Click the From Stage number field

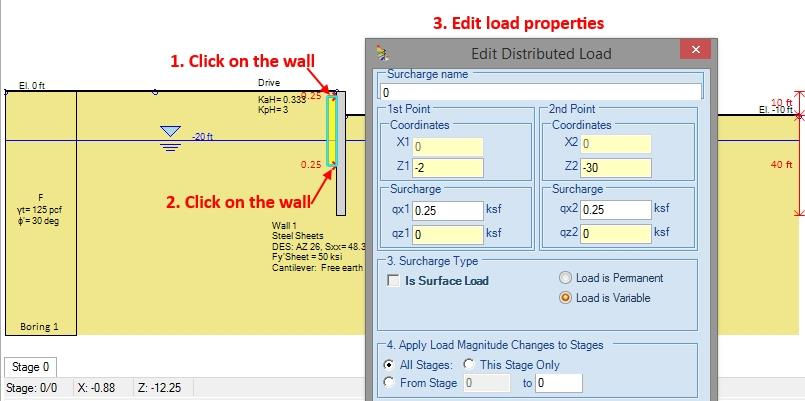[487, 383]
